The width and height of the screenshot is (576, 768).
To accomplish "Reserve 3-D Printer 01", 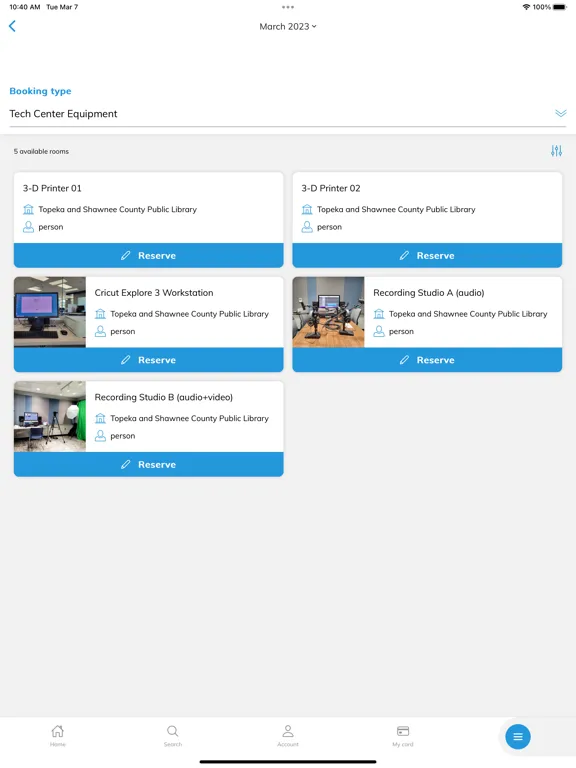I will (x=148, y=256).
